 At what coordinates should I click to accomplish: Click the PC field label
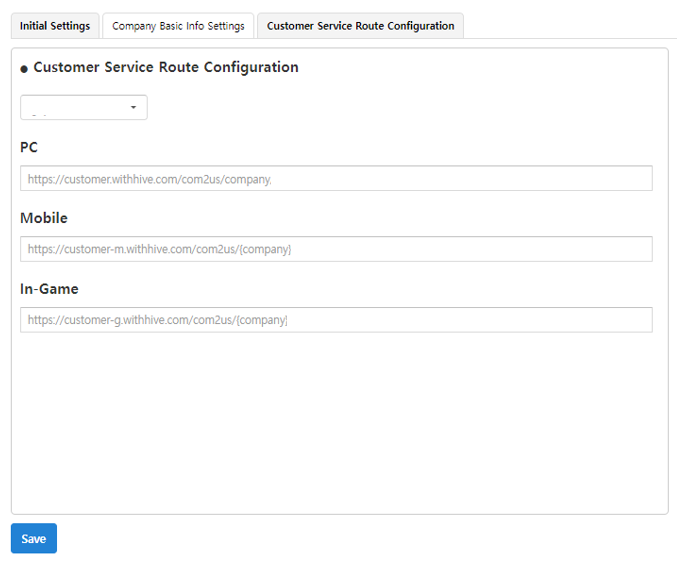[29, 147]
